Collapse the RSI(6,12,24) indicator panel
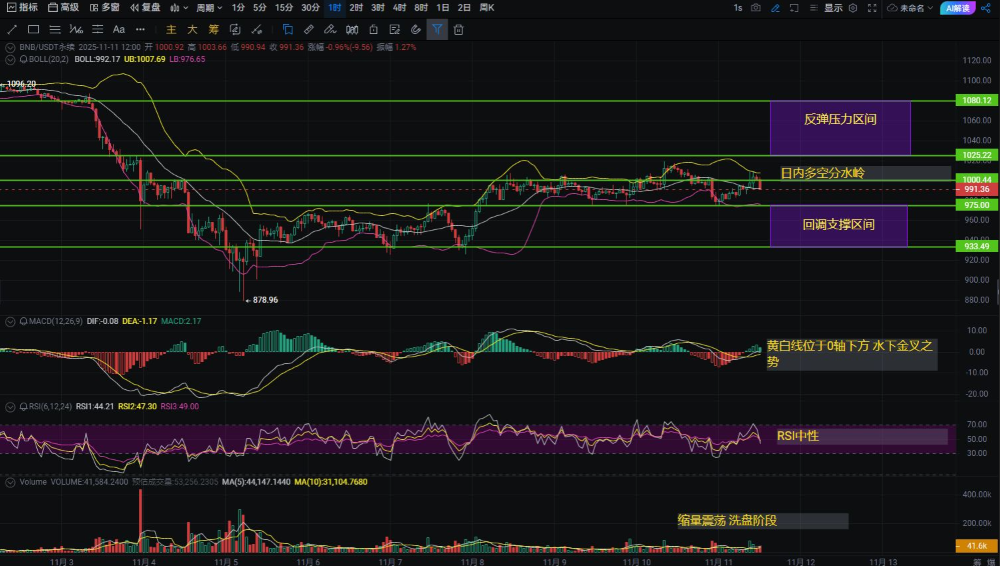The height and width of the screenshot is (566, 1000). click(x=10, y=406)
